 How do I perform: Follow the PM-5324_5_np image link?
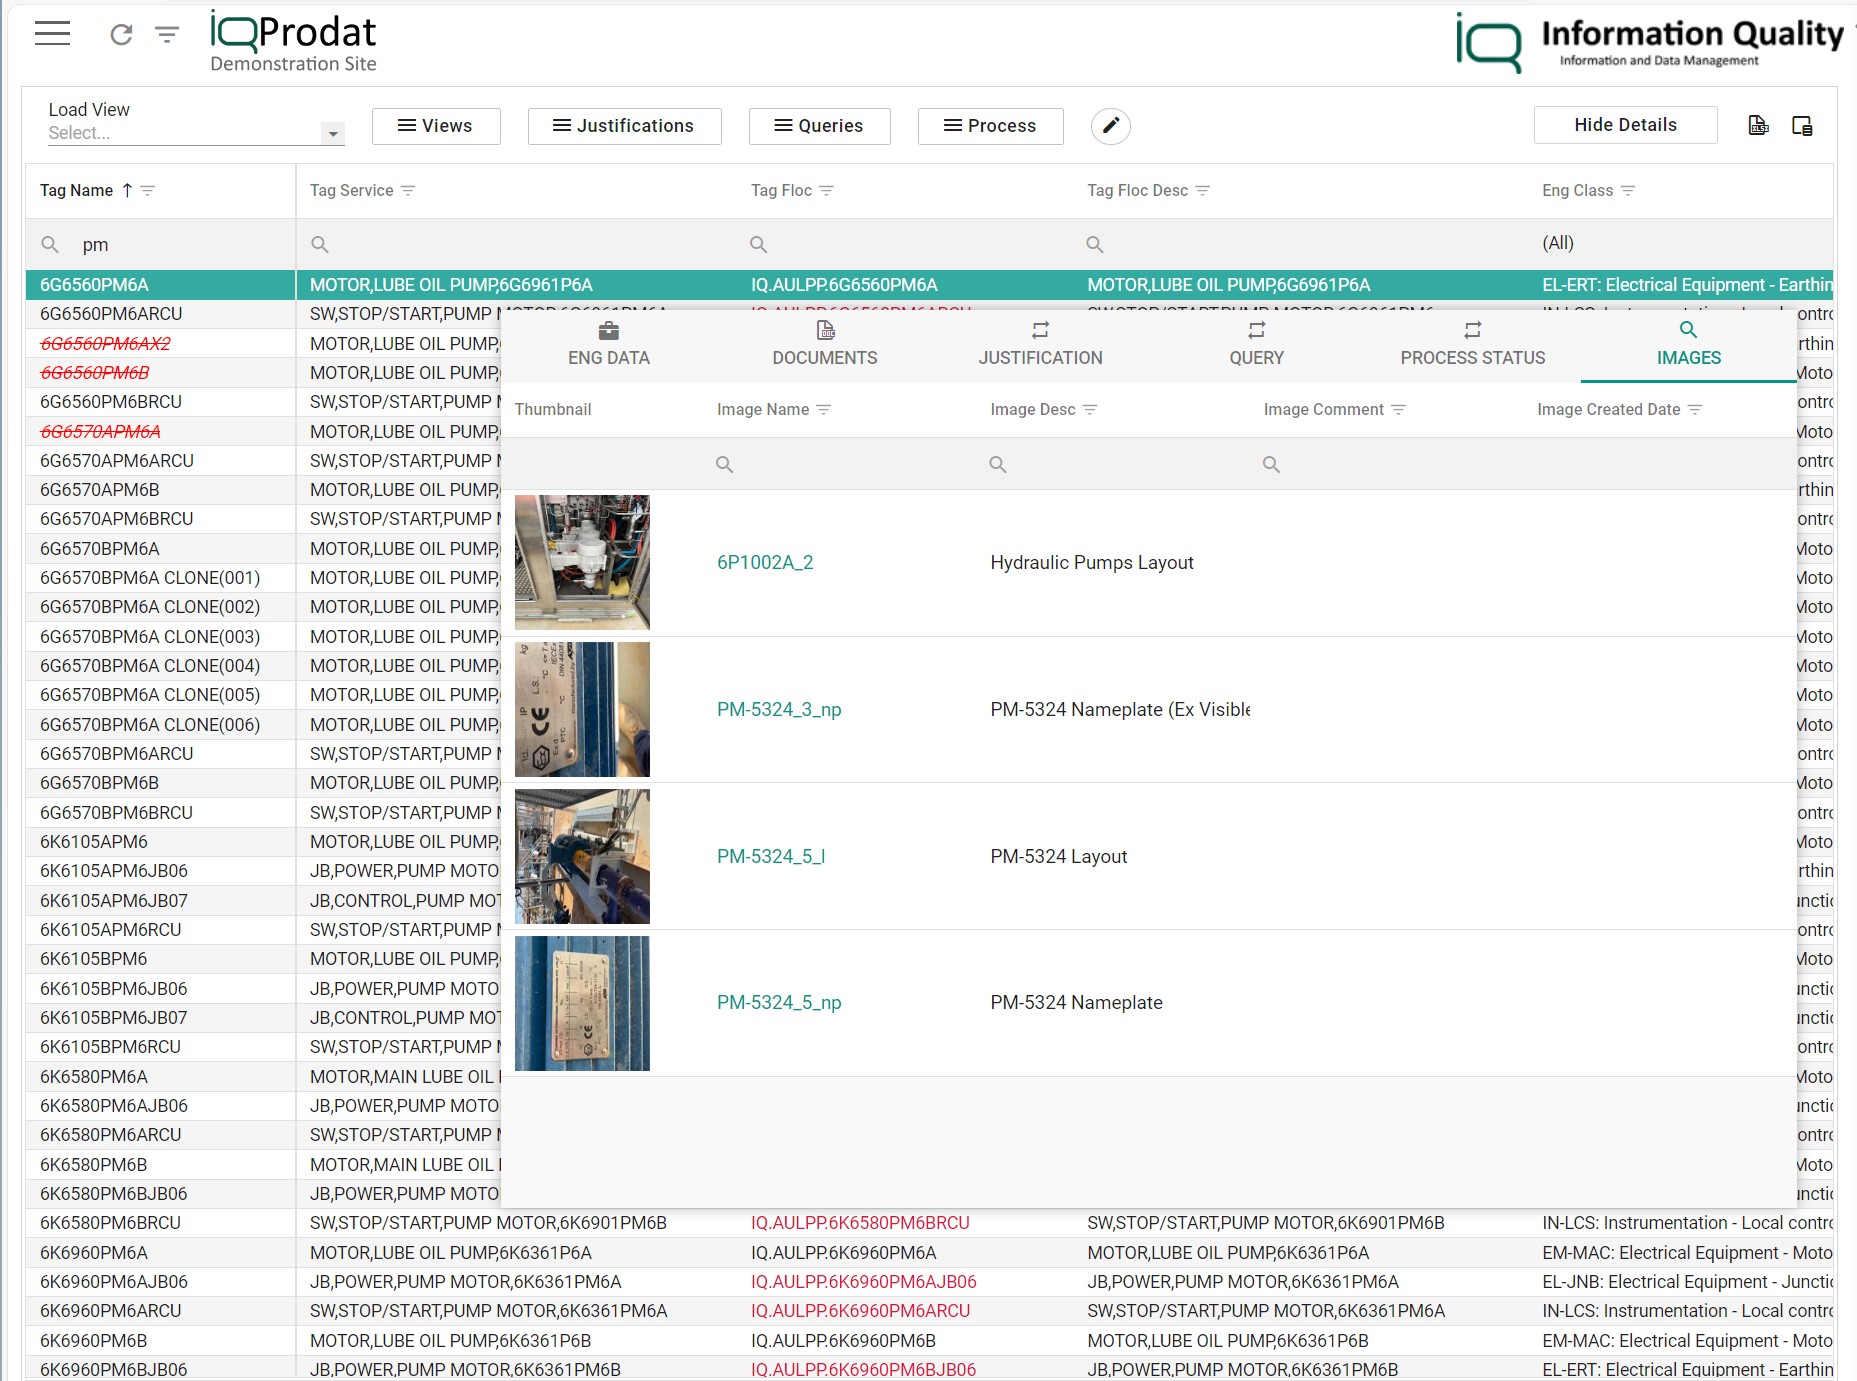tap(779, 1002)
